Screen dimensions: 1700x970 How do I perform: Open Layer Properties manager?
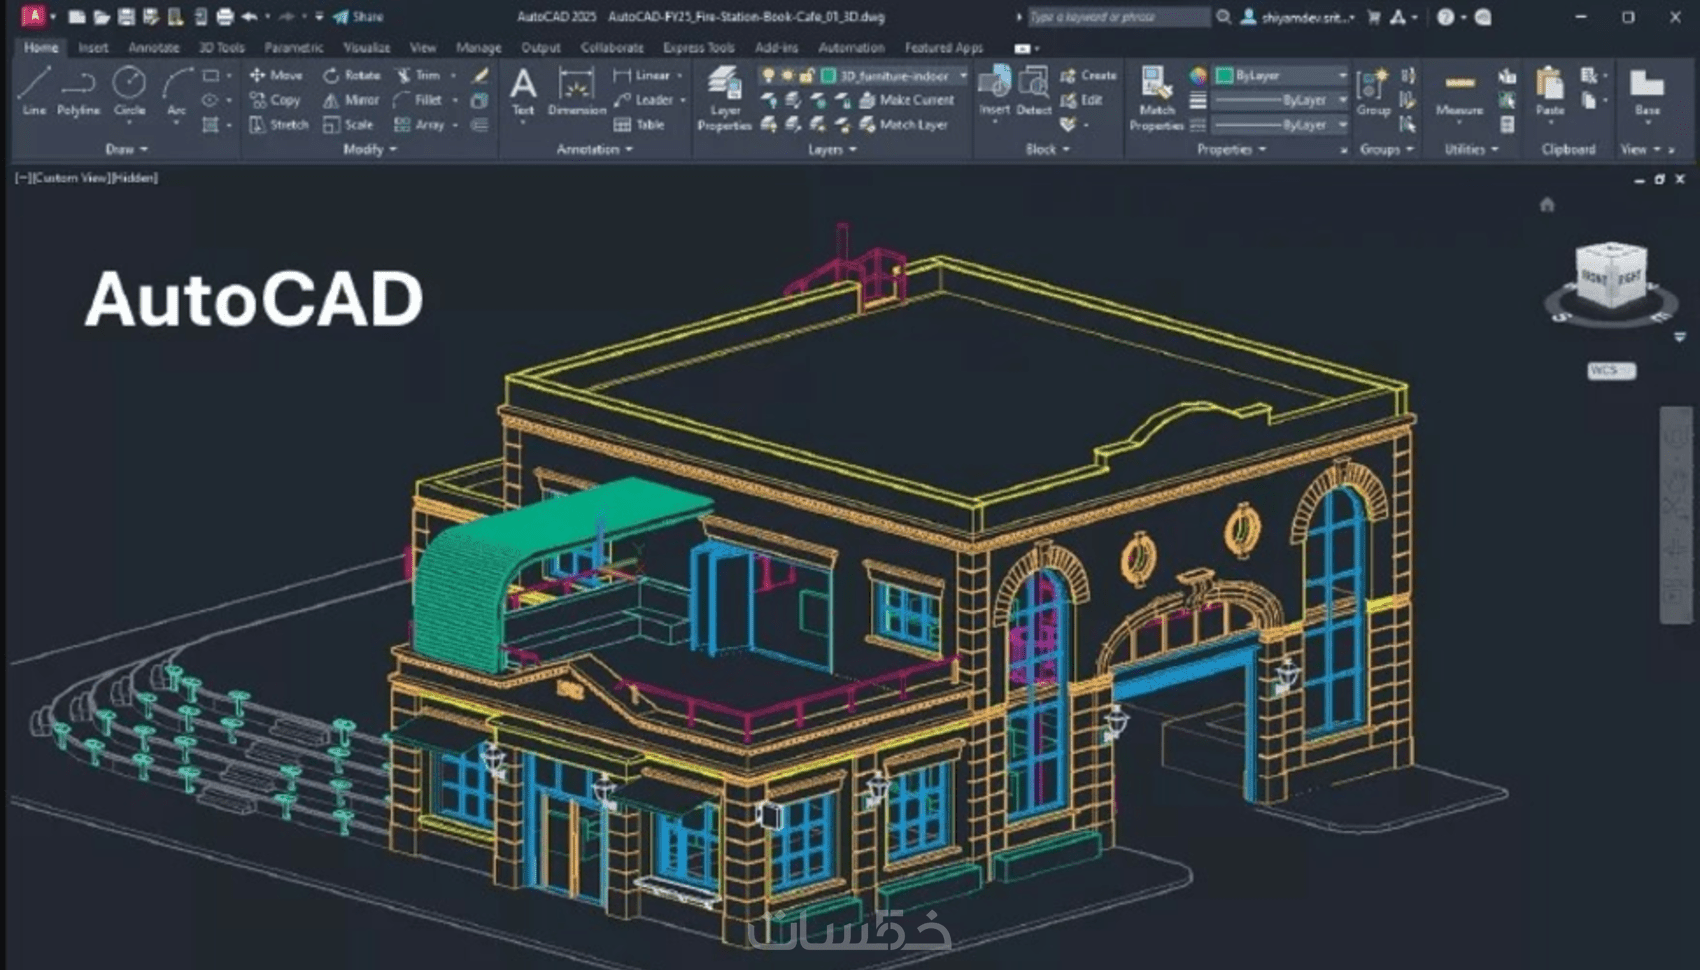click(724, 98)
